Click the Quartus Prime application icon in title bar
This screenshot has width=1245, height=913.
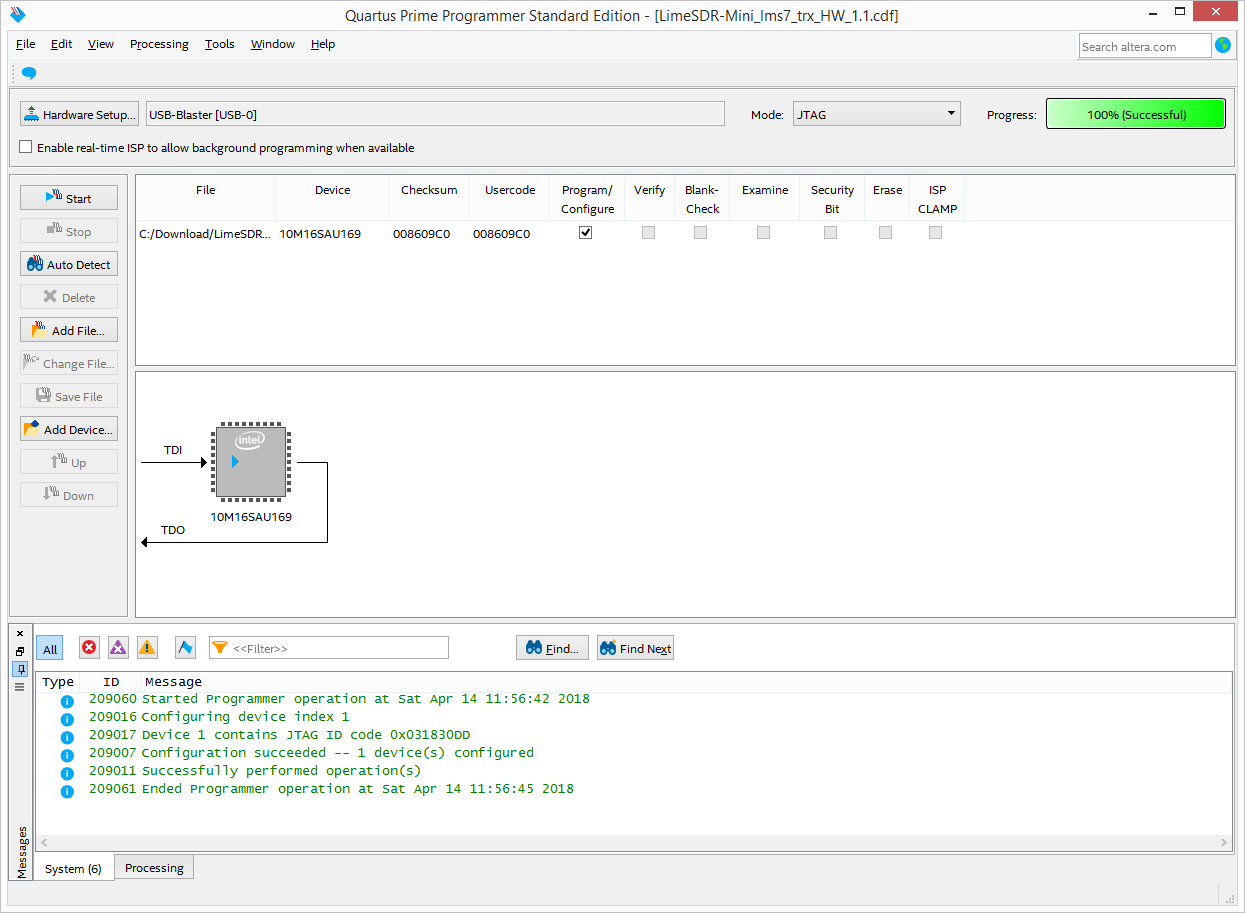(x=17, y=15)
